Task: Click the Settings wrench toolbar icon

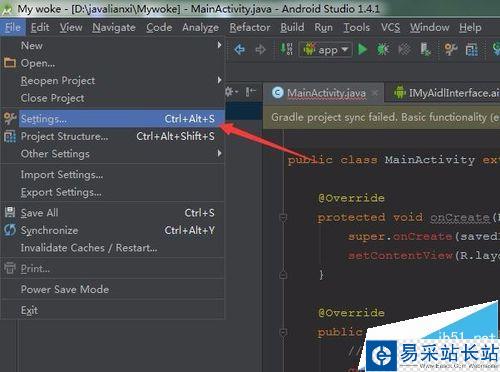Action: (x=450, y=49)
